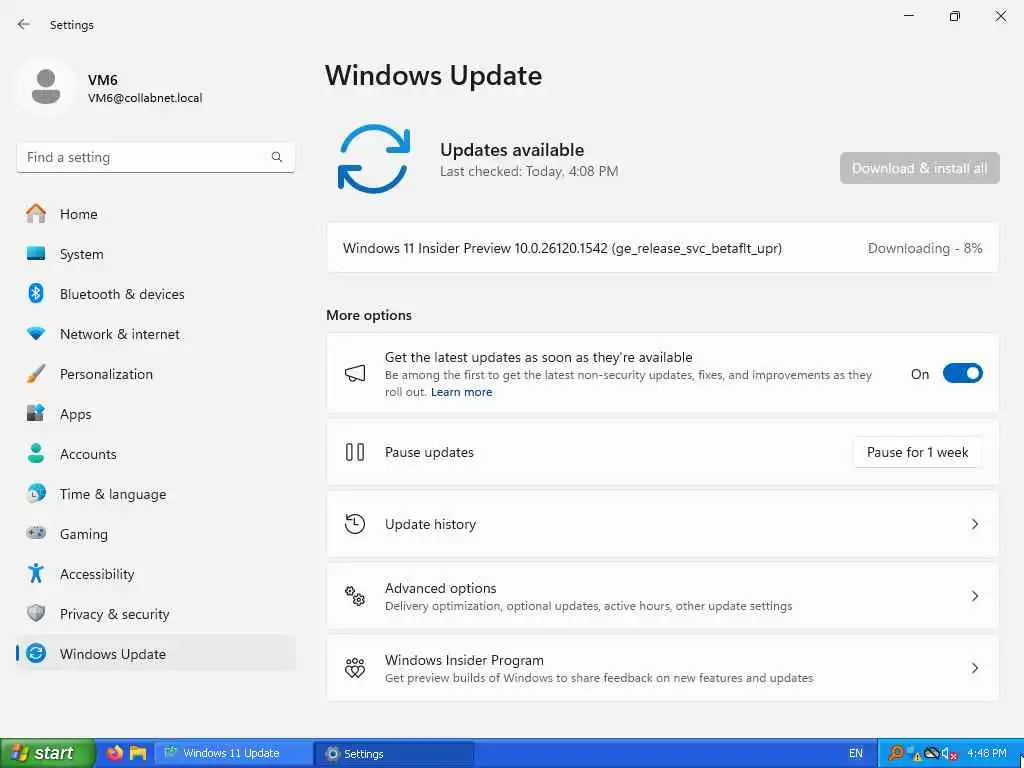Click the VM6 user avatar picture
The width and height of the screenshot is (1024, 768).
point(46,87)
